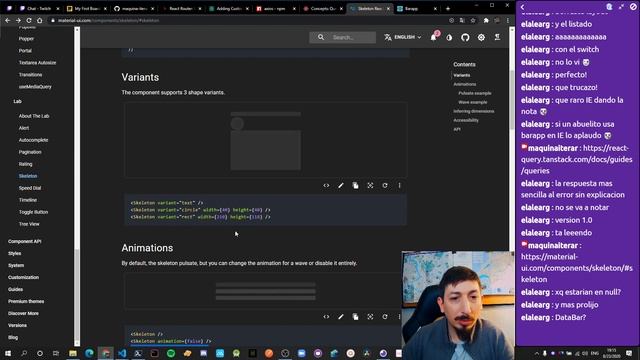The width and height of the screenshot is (640, 360).
Task: Reload page using browser refresh icon
Action: pos(29,20)
